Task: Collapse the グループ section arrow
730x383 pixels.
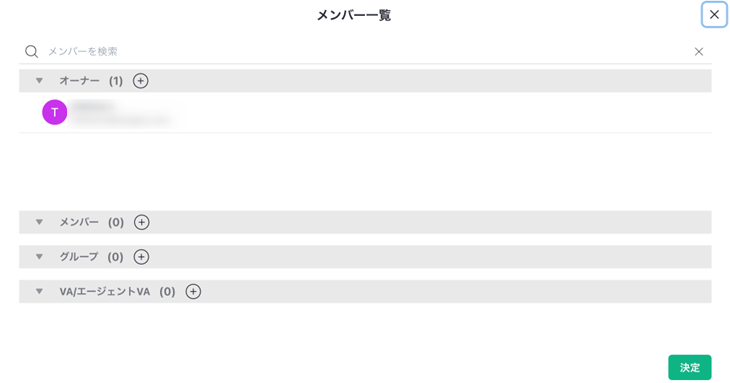Action: (x=40, y=257)
